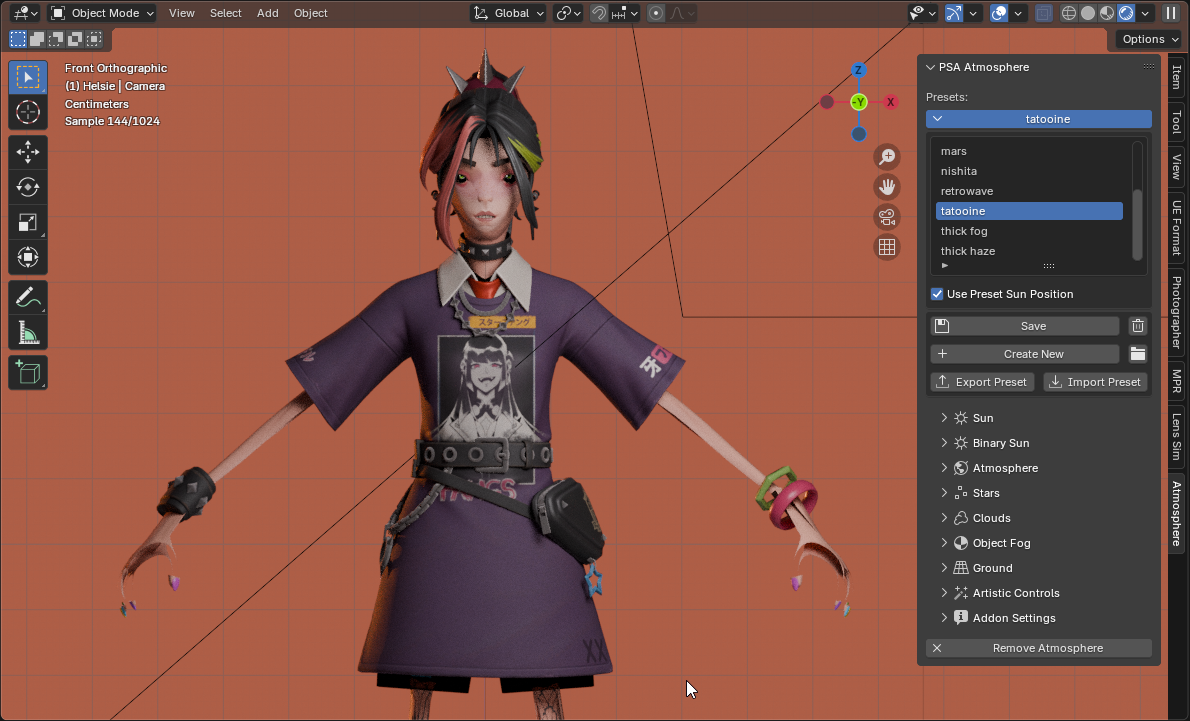The image size is (1190, 721).
Task: Pick the Rotate tool
Action: (x=28, y=187)
